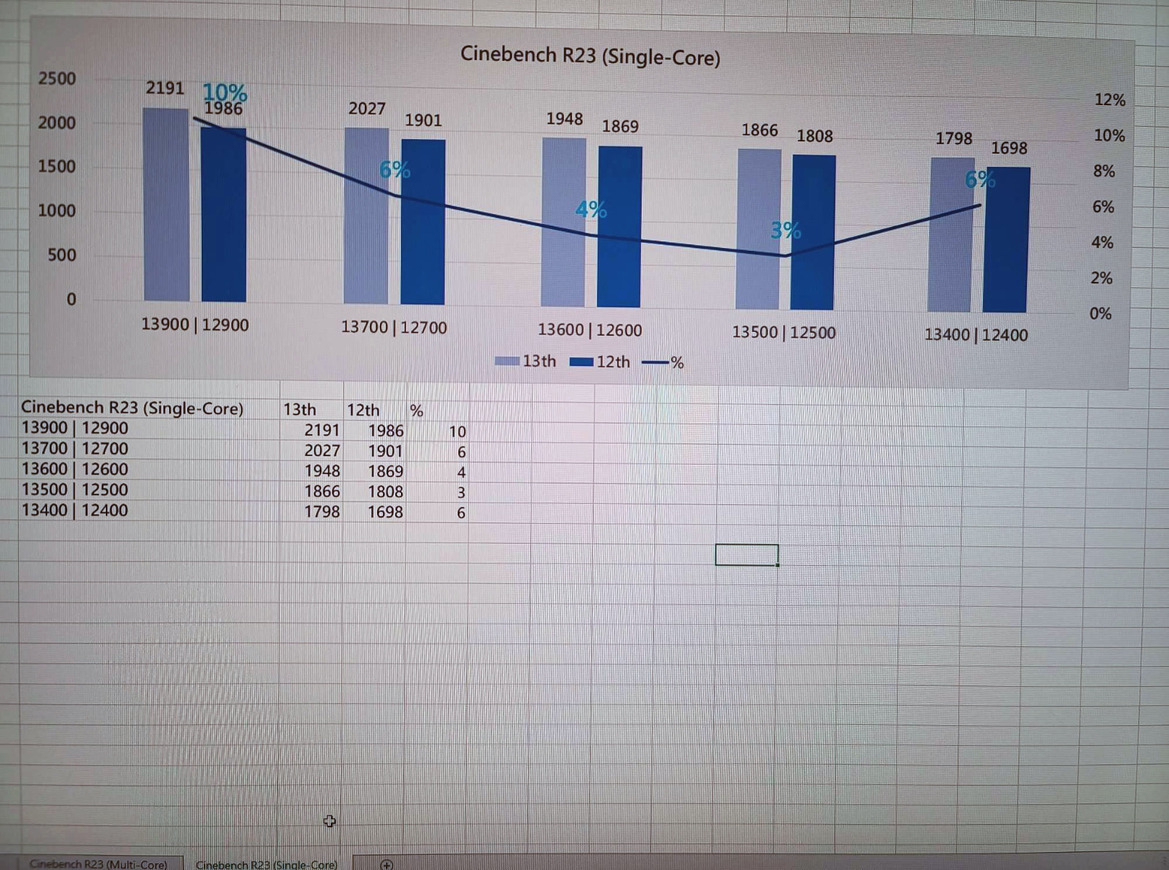
Task: Click axis label 13500 | 12500 in chart
Action: [x=784, y=332]
